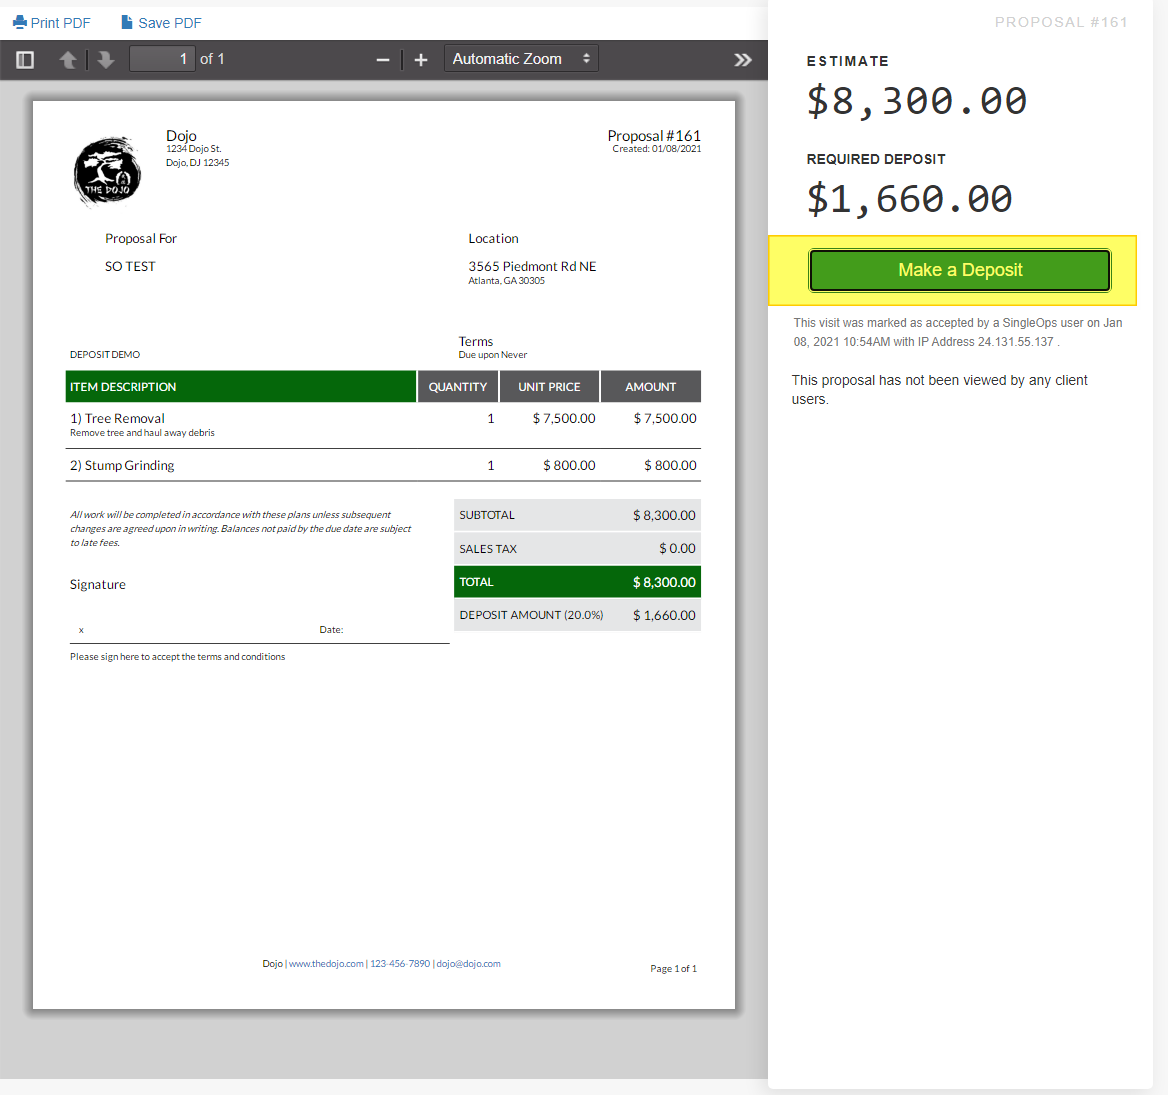
Task: Click the green Item Description header
Action: click(241, 387)
